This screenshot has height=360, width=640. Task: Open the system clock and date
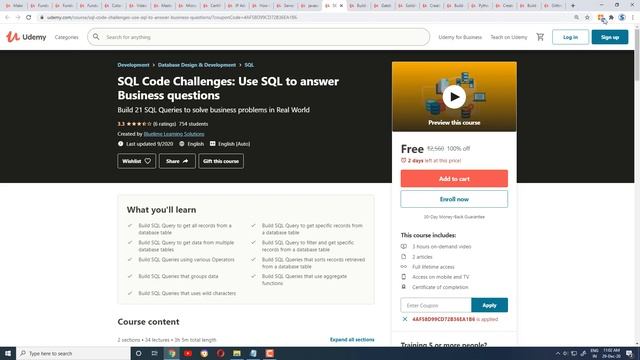[611, 353]
